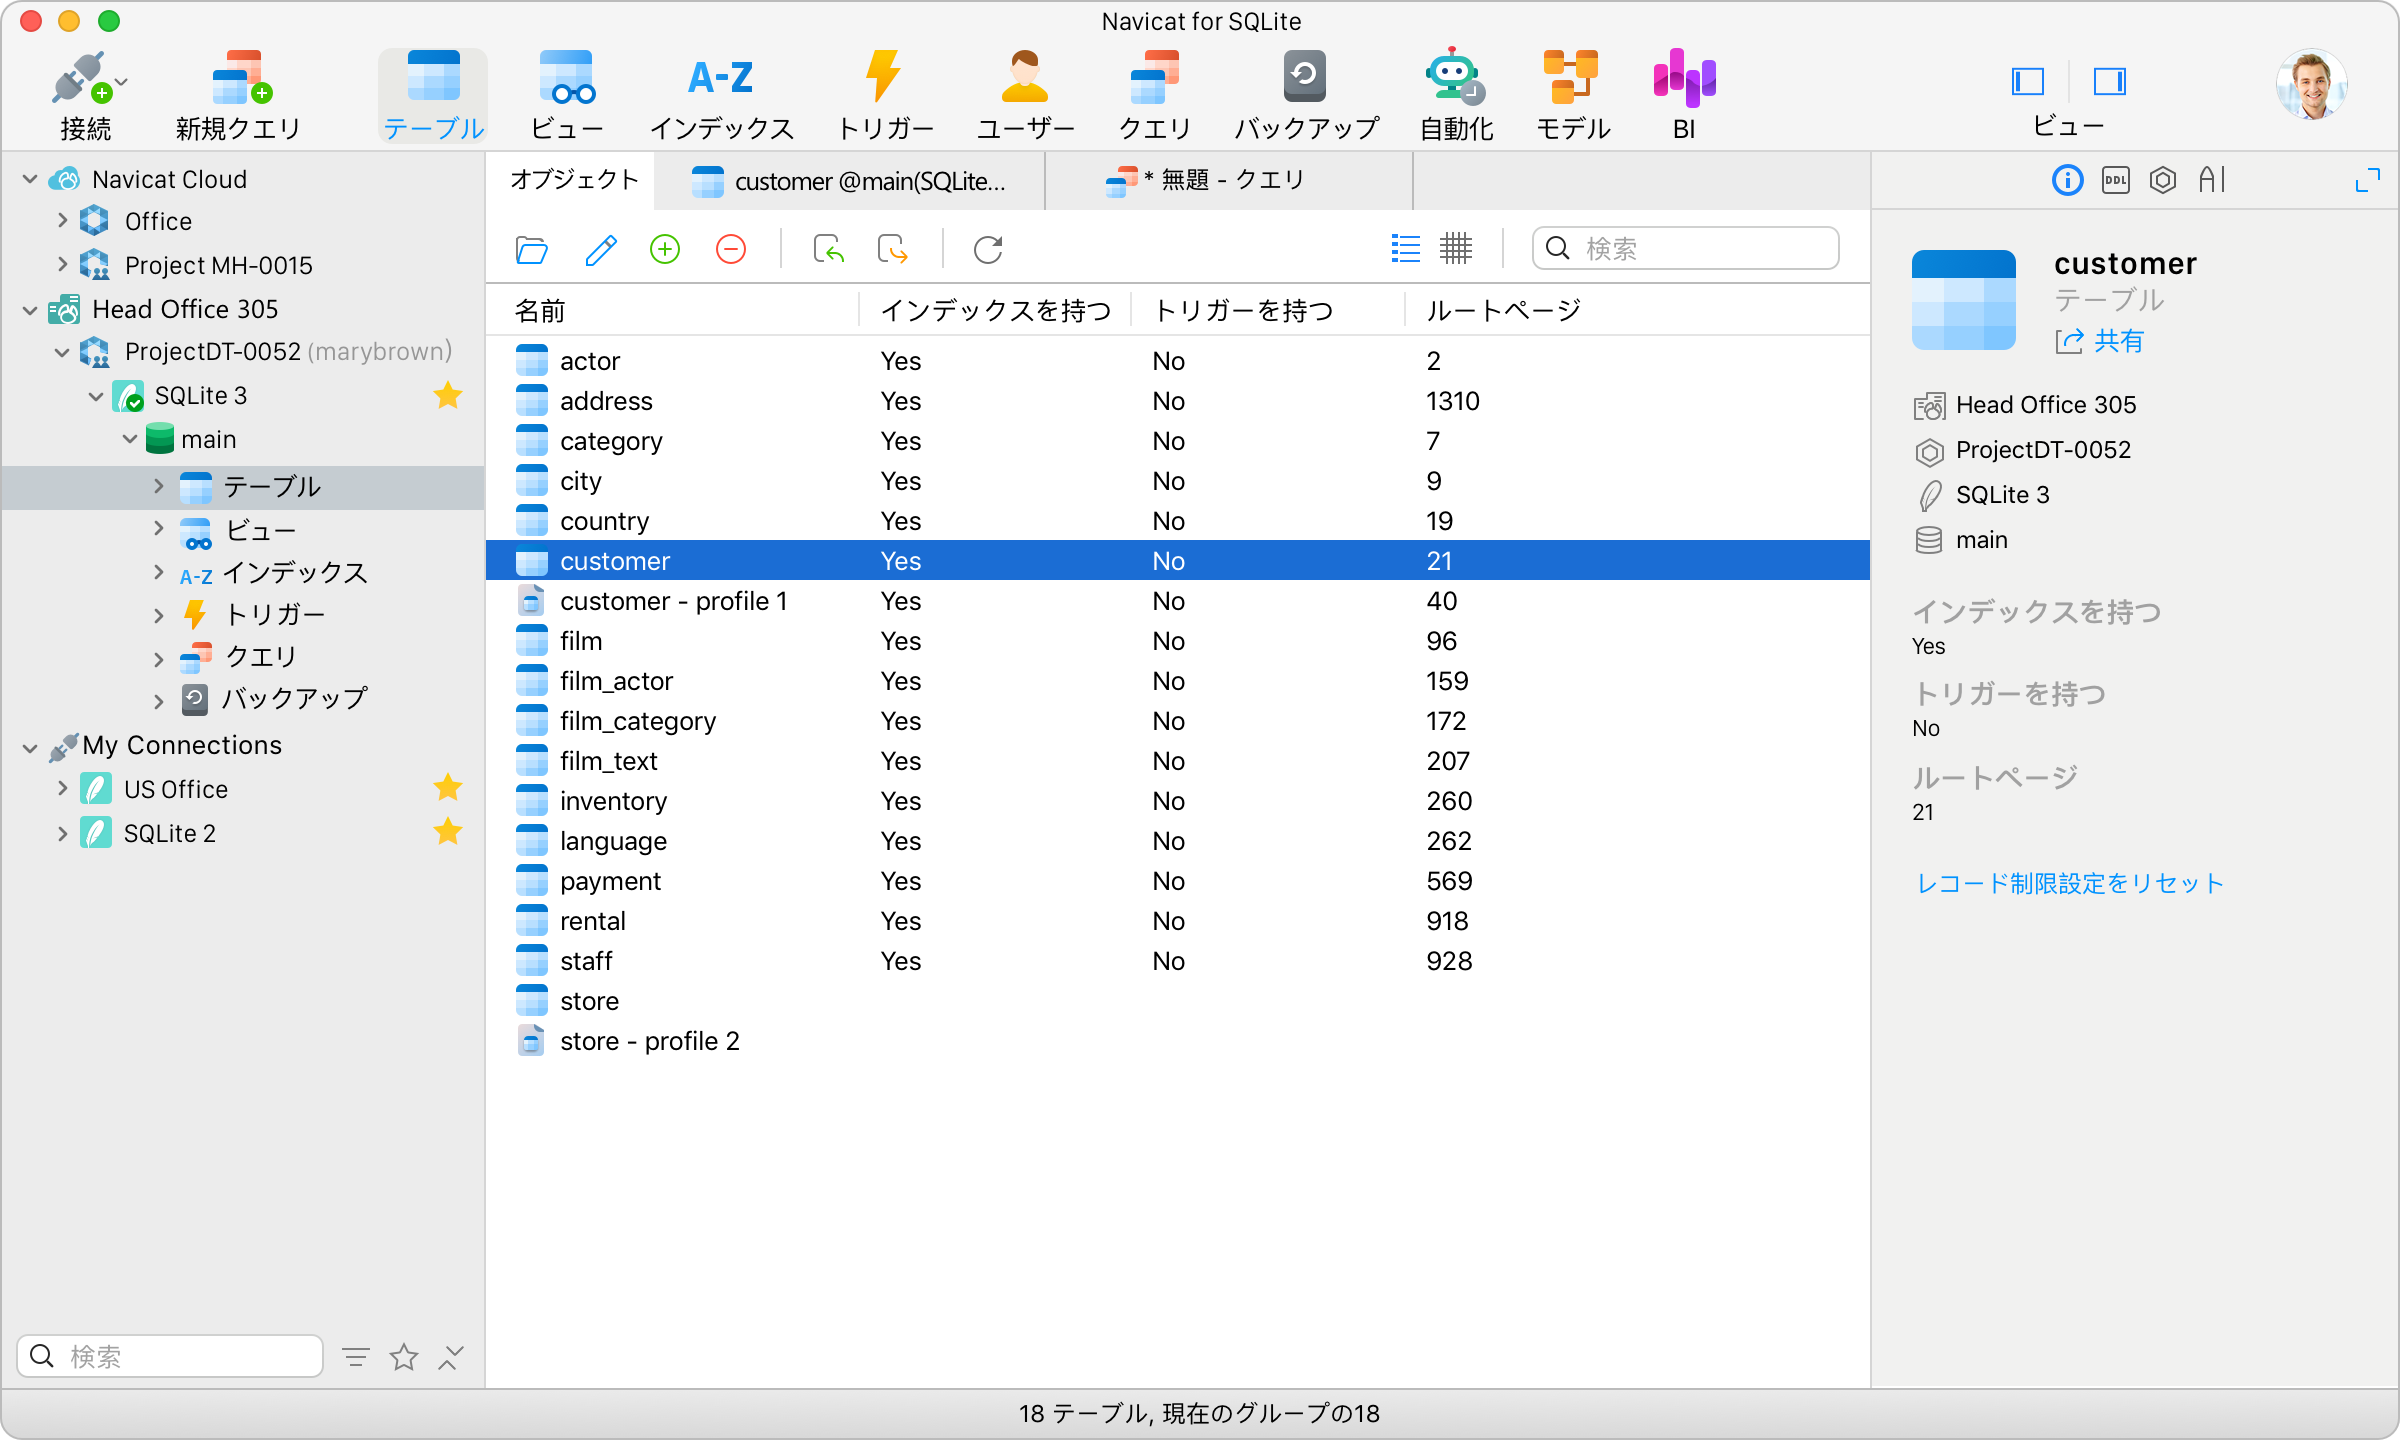Expand Project MH-0015

tap(62, 265)
